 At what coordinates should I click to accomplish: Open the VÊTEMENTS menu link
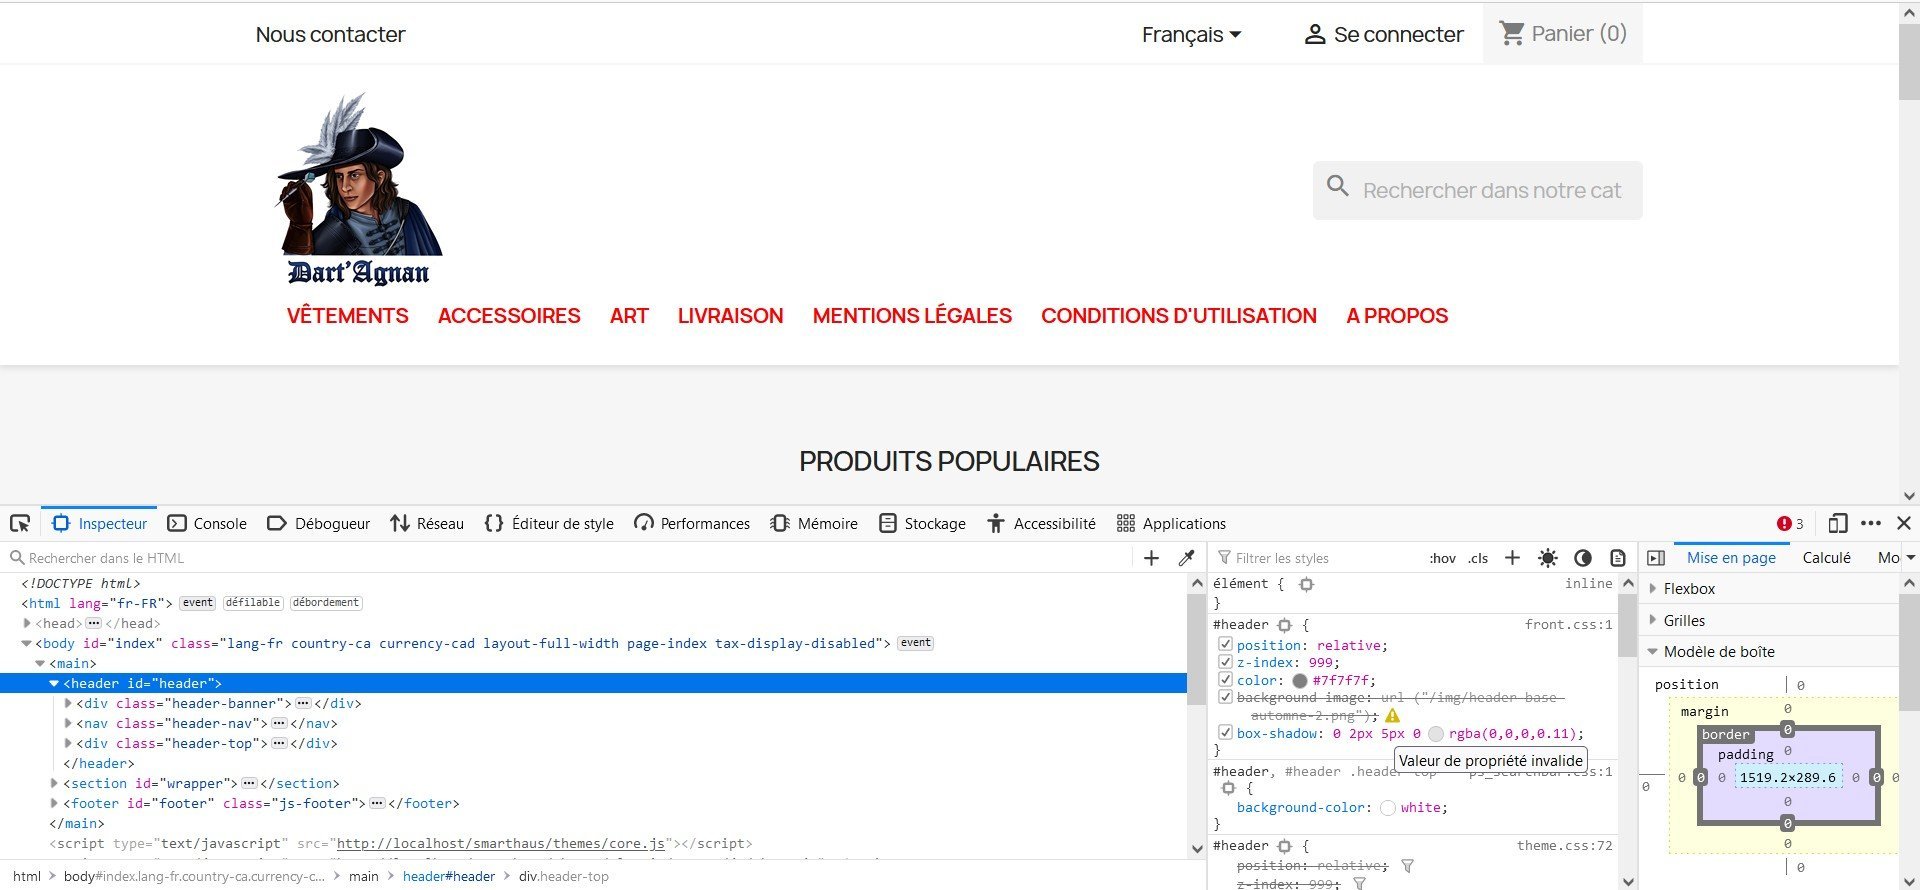(348, 316)
